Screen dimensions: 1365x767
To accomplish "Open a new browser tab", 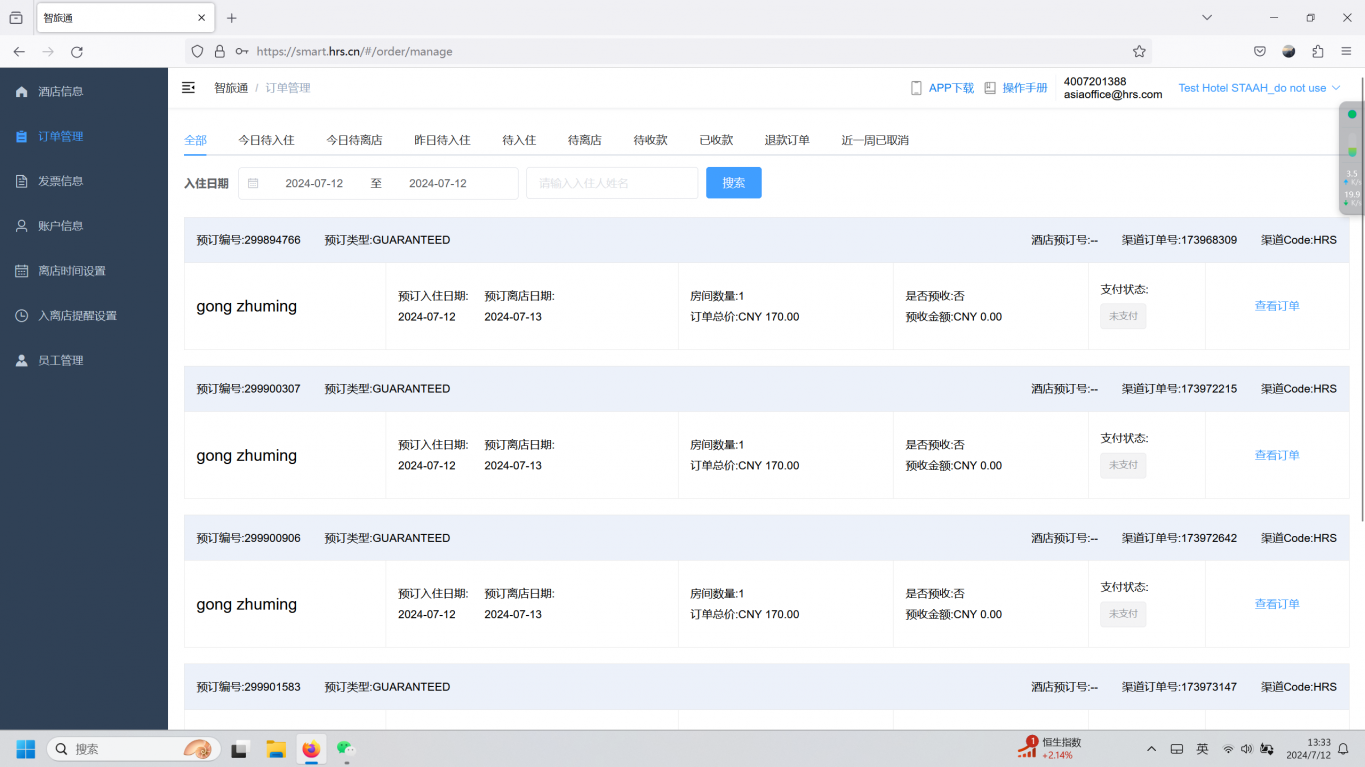I will [232, 18].
